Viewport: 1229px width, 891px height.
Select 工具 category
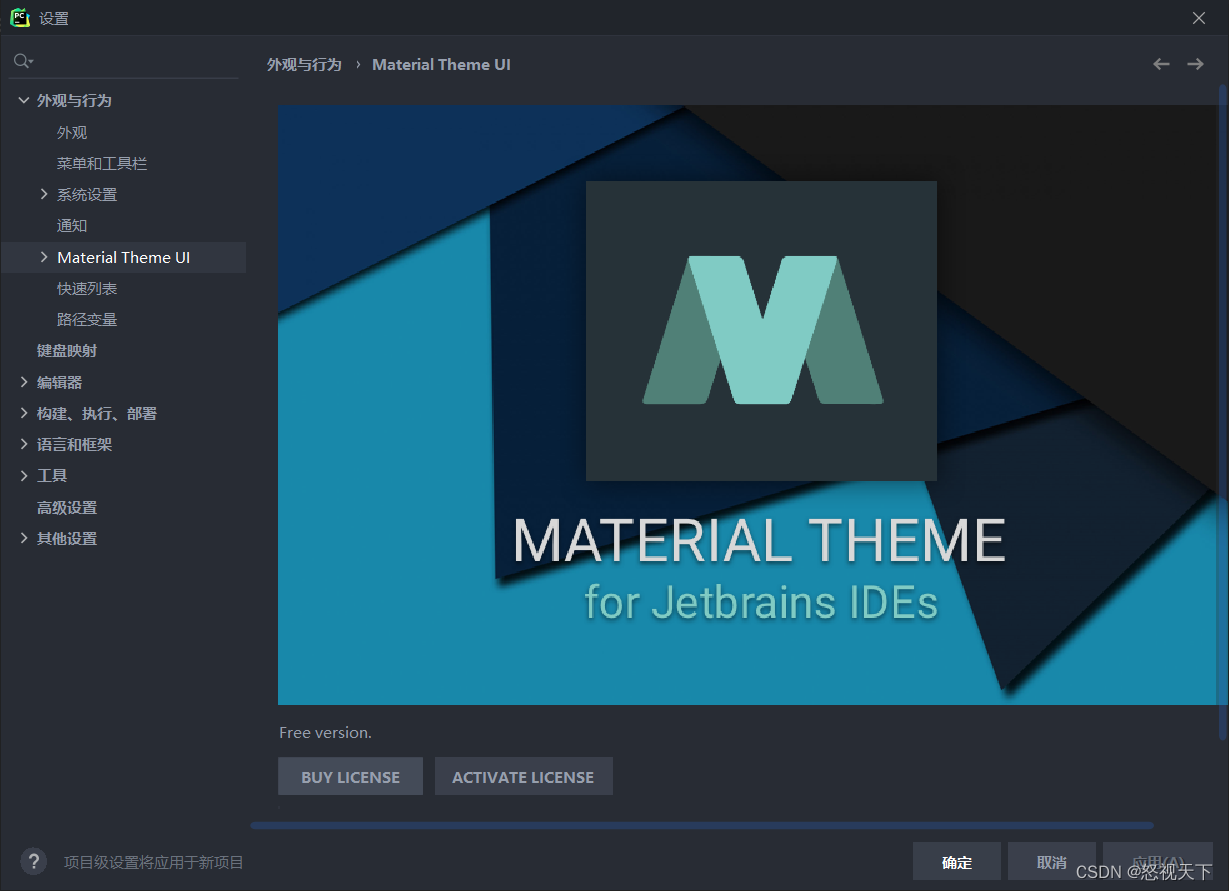tap(52, 475)
